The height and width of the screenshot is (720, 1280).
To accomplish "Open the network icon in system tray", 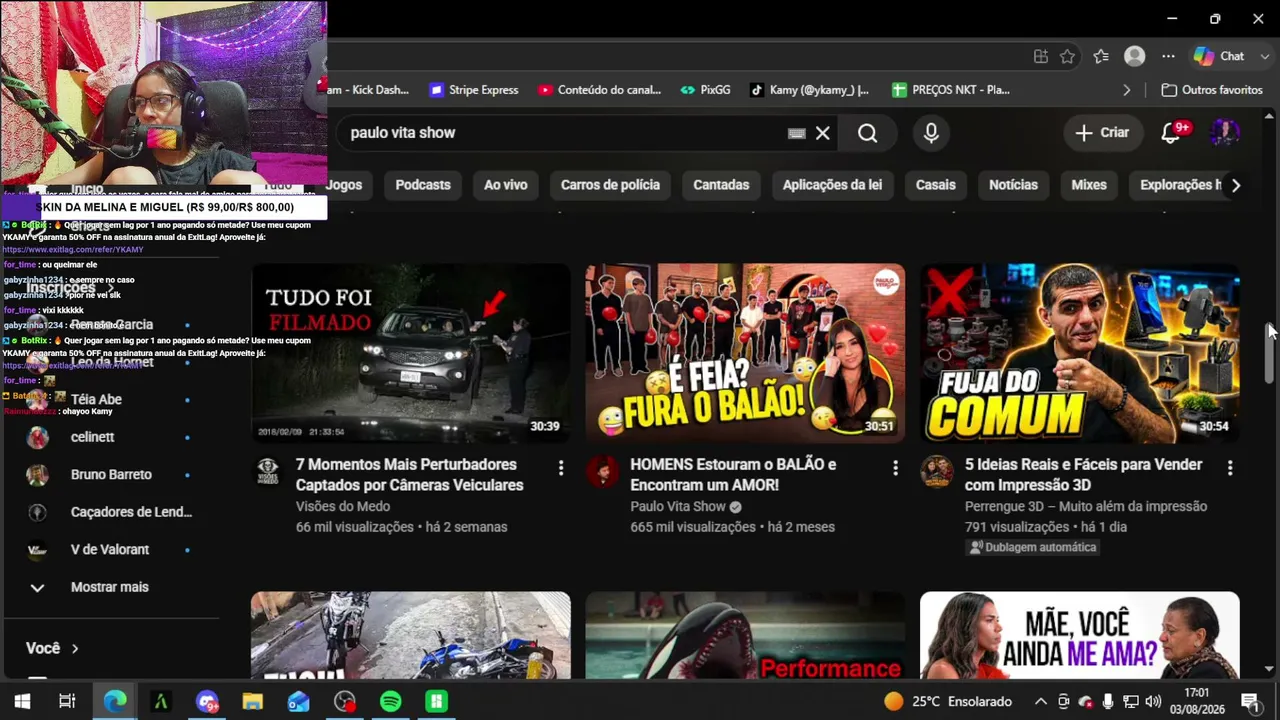I will click(x=1130, y=702).
